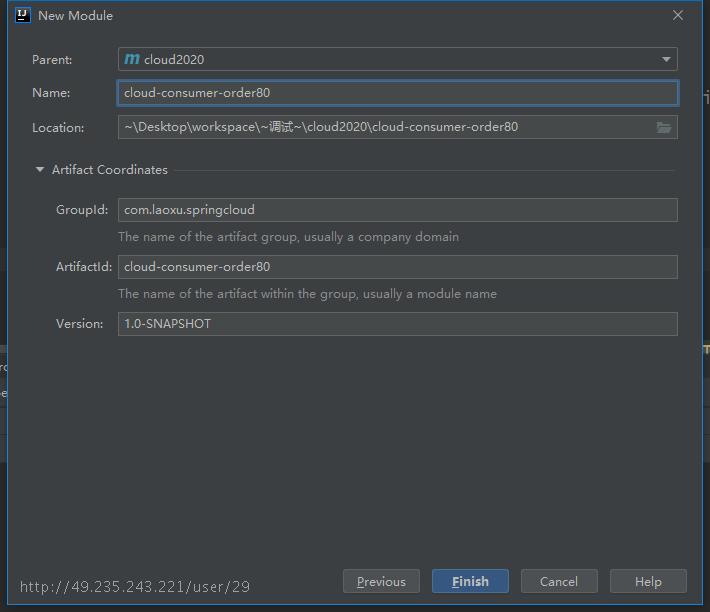The height and width of the screenshot is (612, 710).
Task: Go back with the Previous button
Action: [381, 581]
